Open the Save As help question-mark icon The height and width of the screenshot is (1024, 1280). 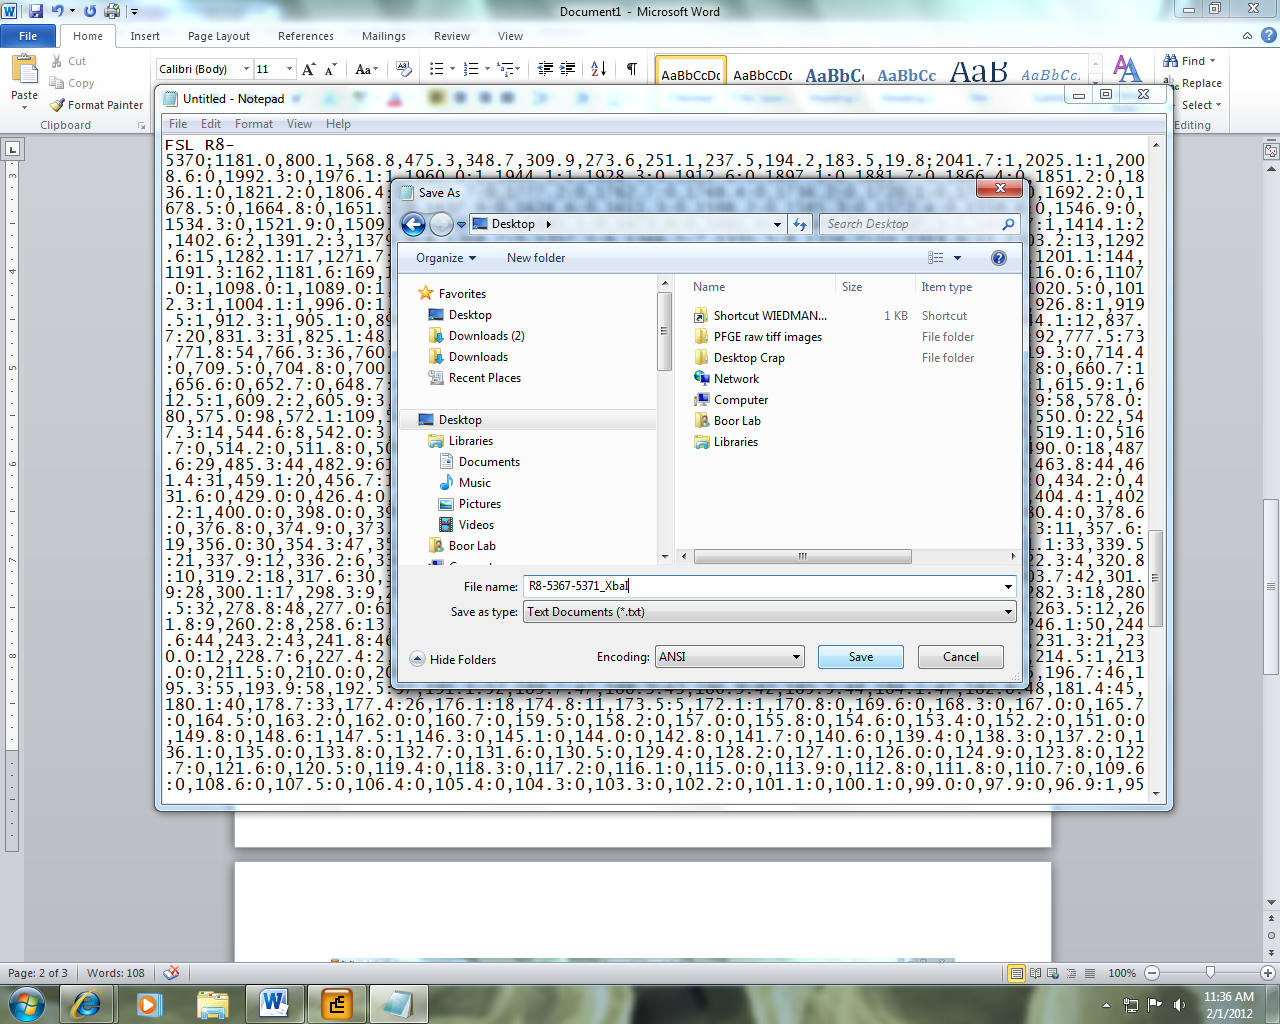pyautogui.click(x=998, y=258)
